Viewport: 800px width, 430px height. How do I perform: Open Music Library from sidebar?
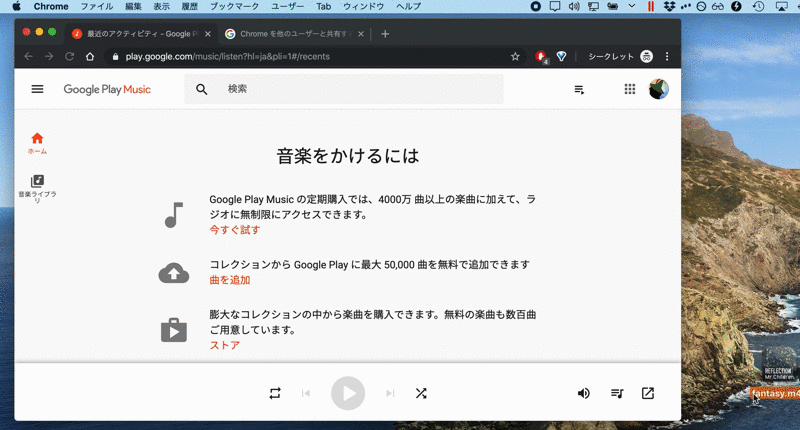click(x=37, y=181)
